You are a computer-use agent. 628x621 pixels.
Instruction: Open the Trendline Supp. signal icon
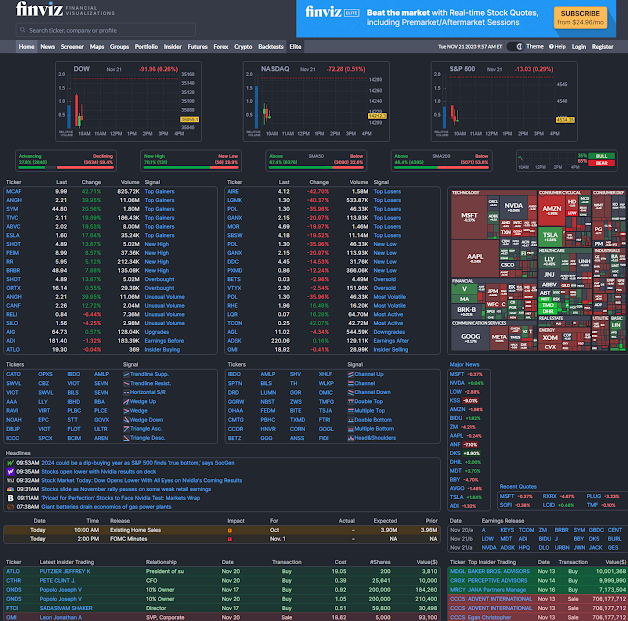(126, 374)
